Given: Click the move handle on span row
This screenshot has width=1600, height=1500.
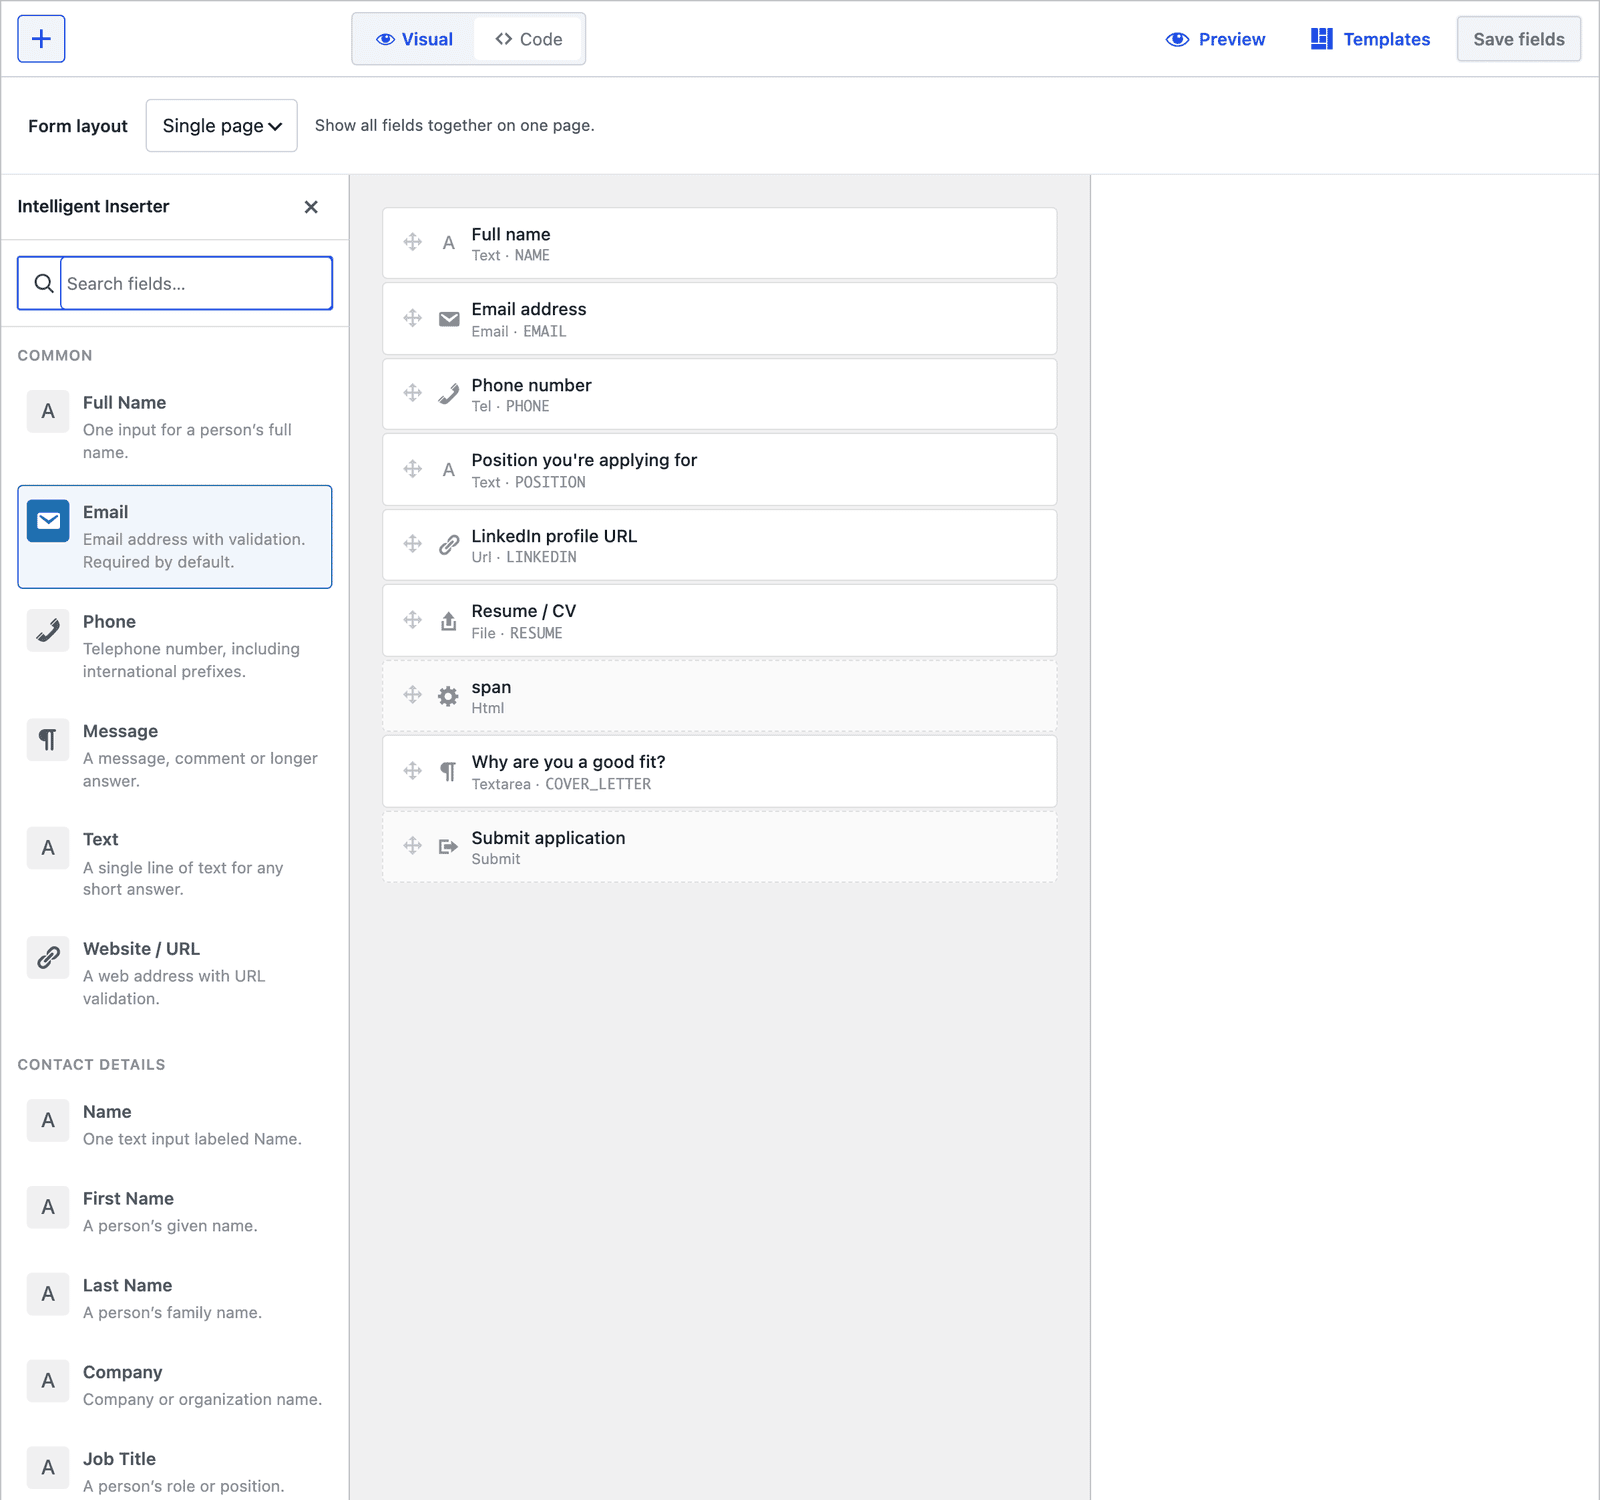Looking at the screenshot, I should pyautogui.click(x=412, y=695).
